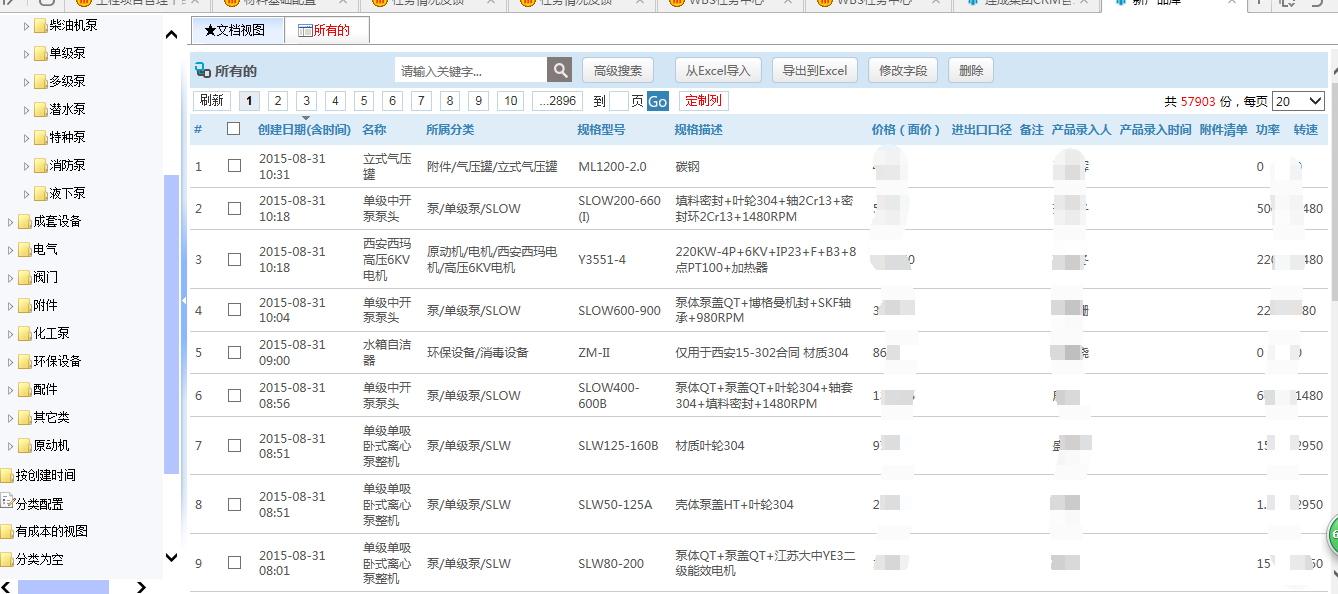Click the 消防泵 folder icon
This screenshot has width=1338, height=594.
click(x=40, y=165)
